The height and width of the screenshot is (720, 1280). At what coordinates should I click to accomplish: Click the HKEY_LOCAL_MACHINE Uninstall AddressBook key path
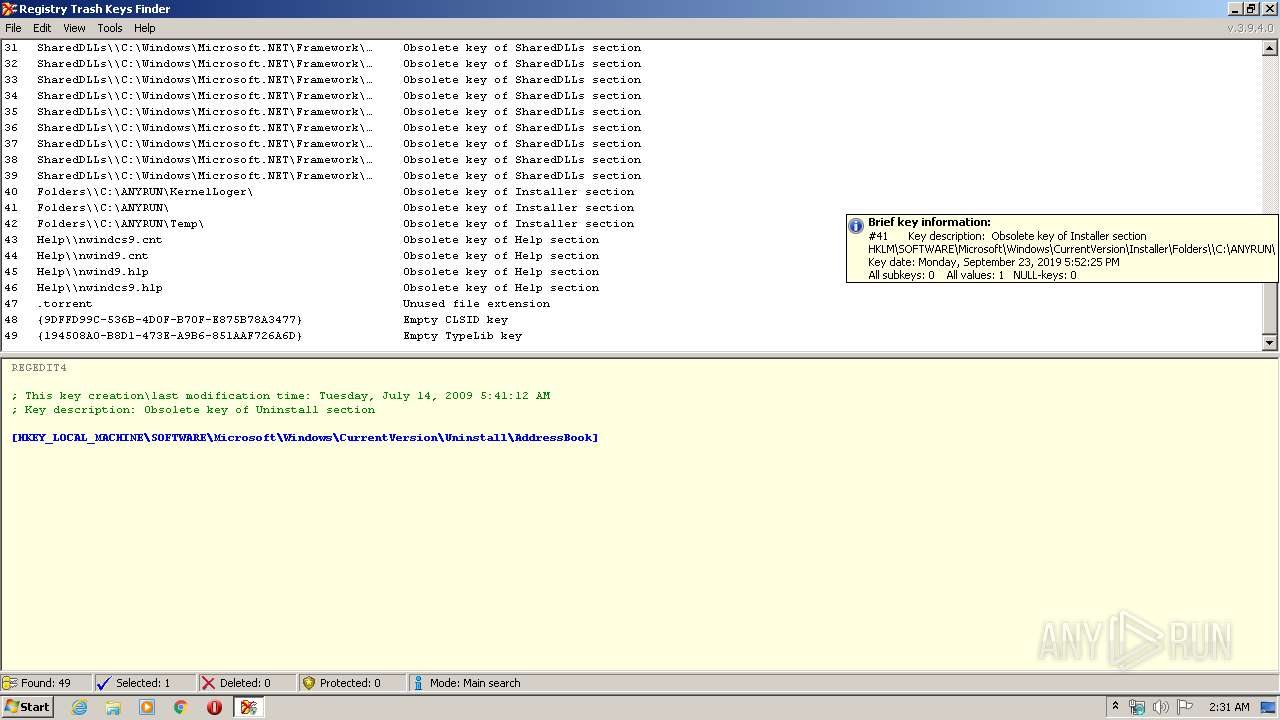click(x=305, y=438)
